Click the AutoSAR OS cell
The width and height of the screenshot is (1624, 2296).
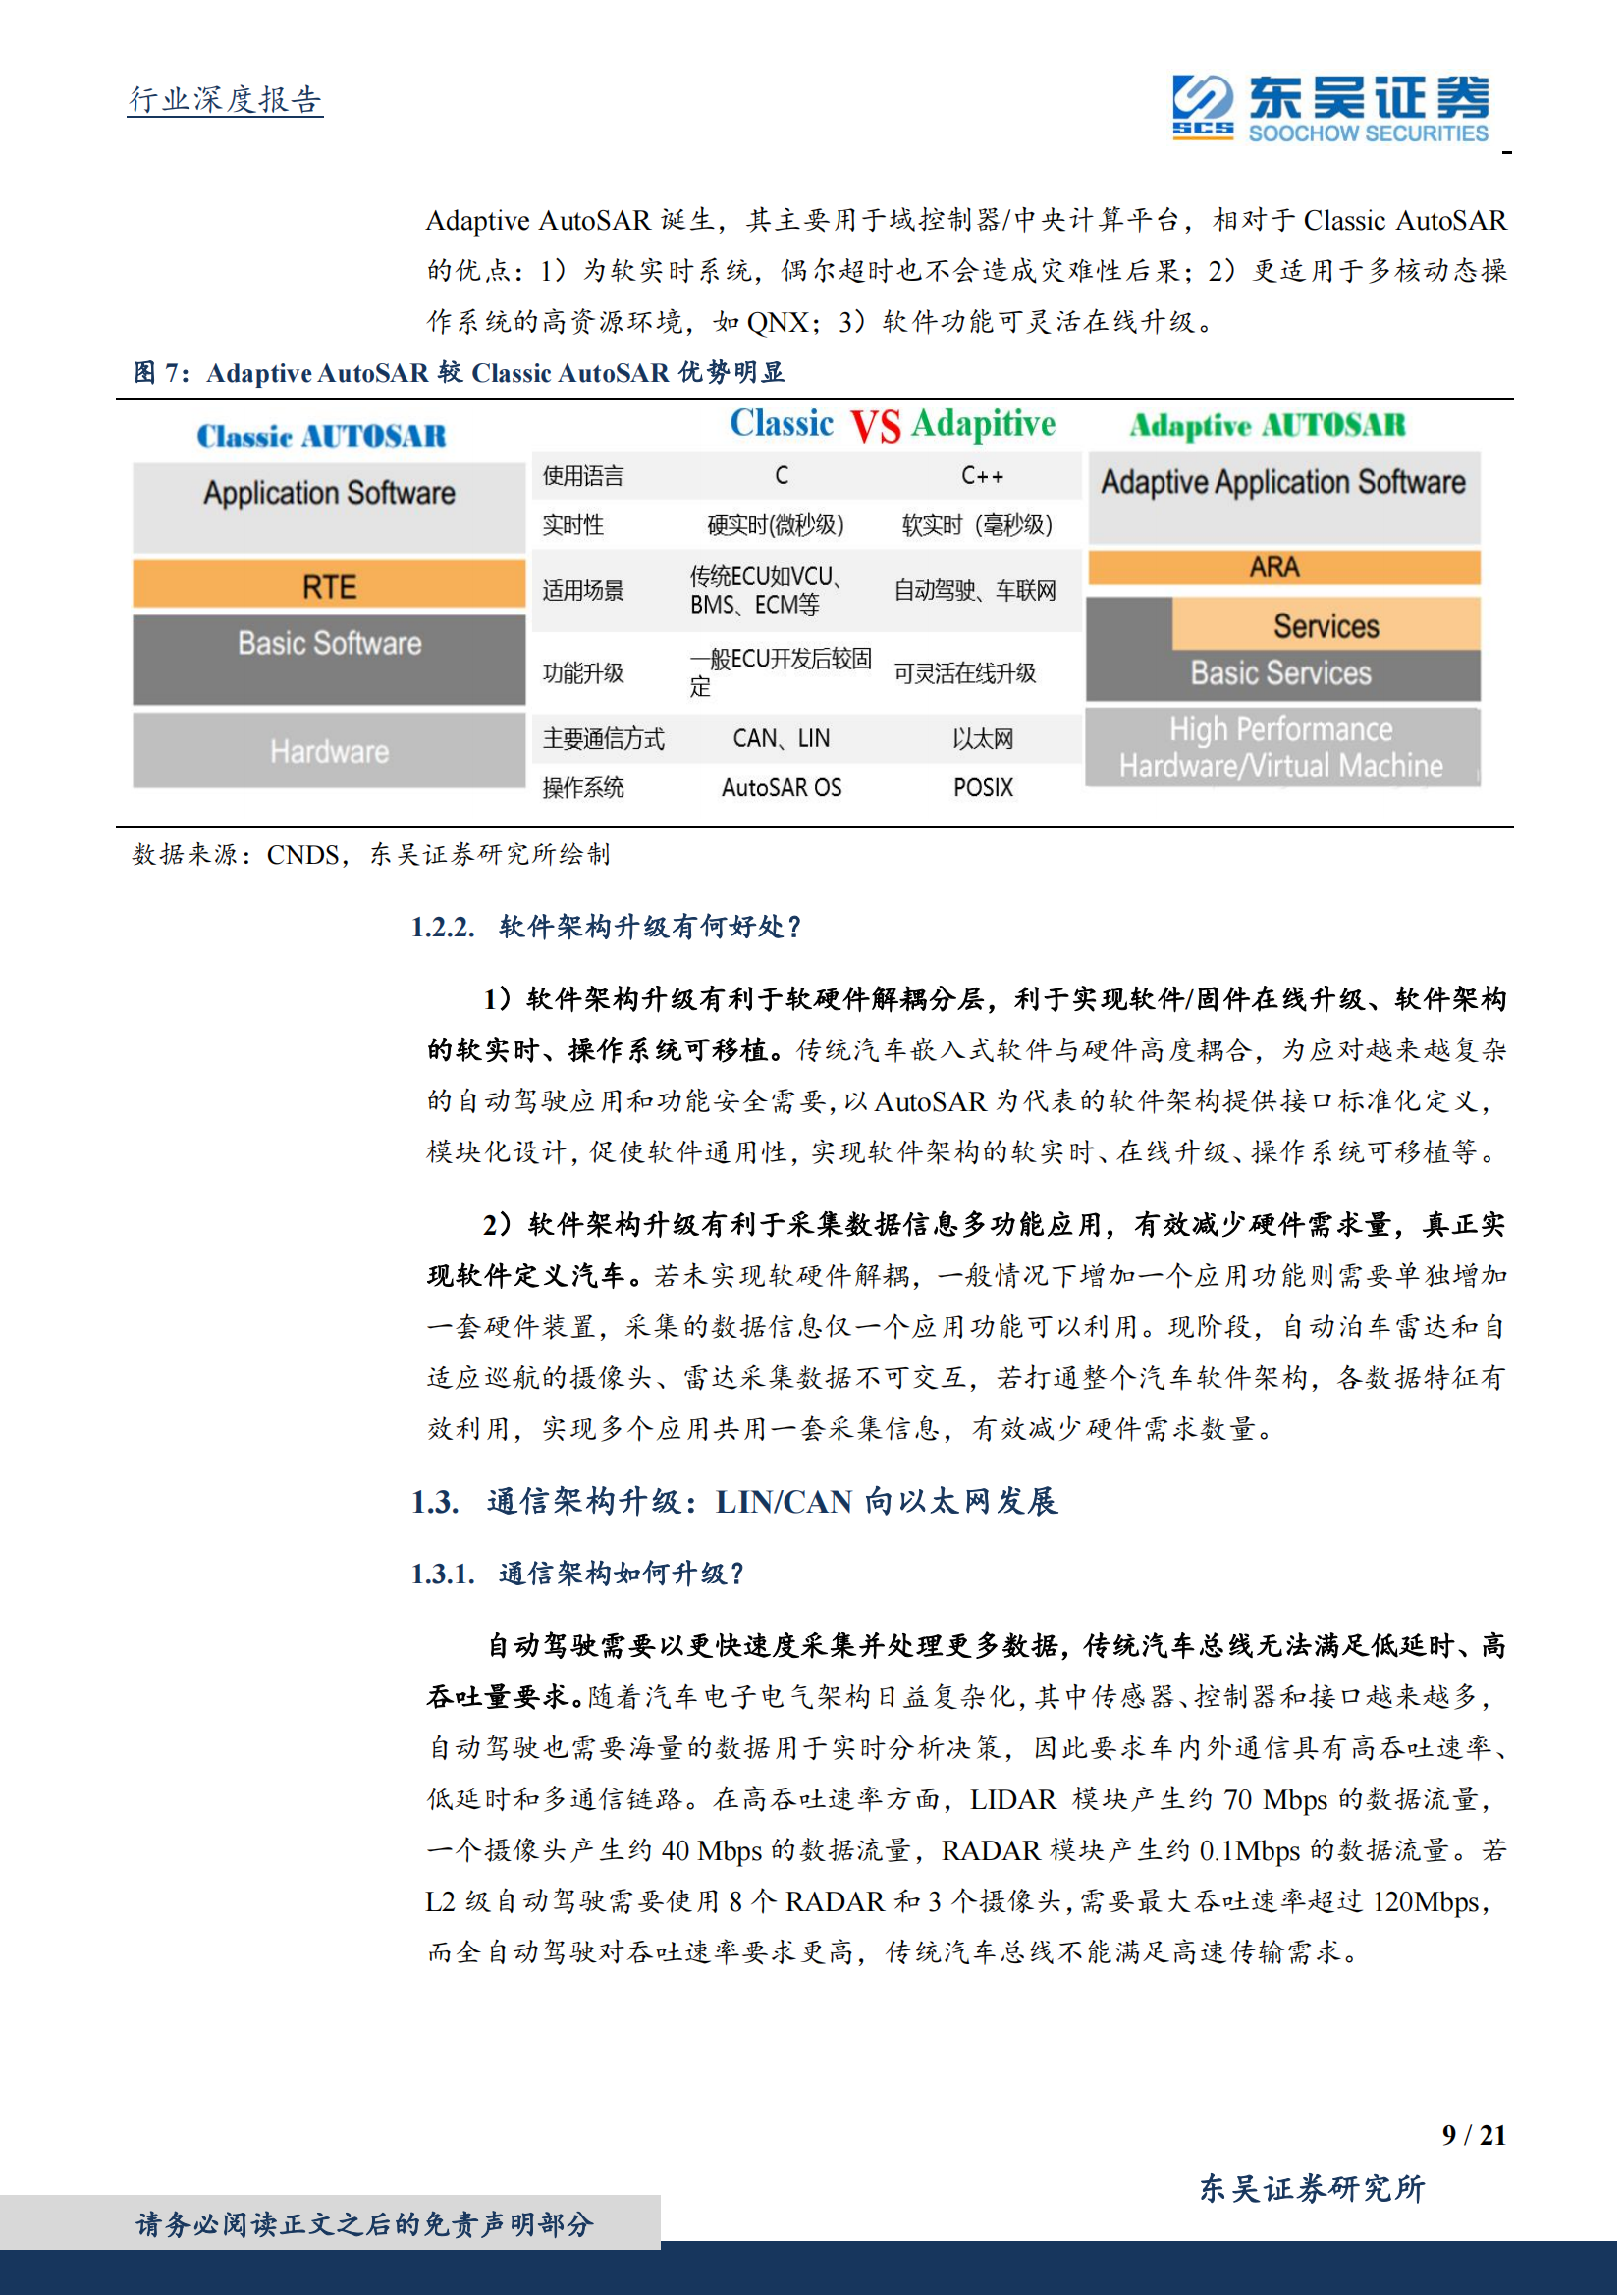(x=782, y=788)
